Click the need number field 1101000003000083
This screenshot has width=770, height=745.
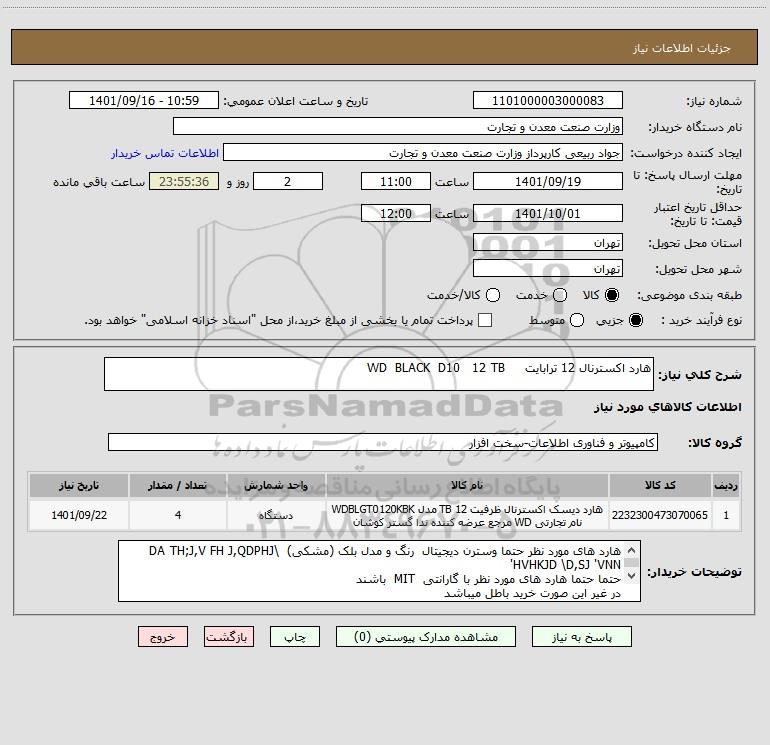click(x=548, y=101)
